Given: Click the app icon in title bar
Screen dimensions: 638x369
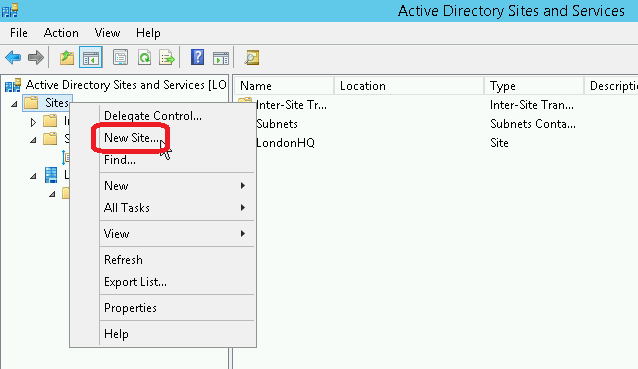Looking at the screenshot, I should [x=10, y=10].
